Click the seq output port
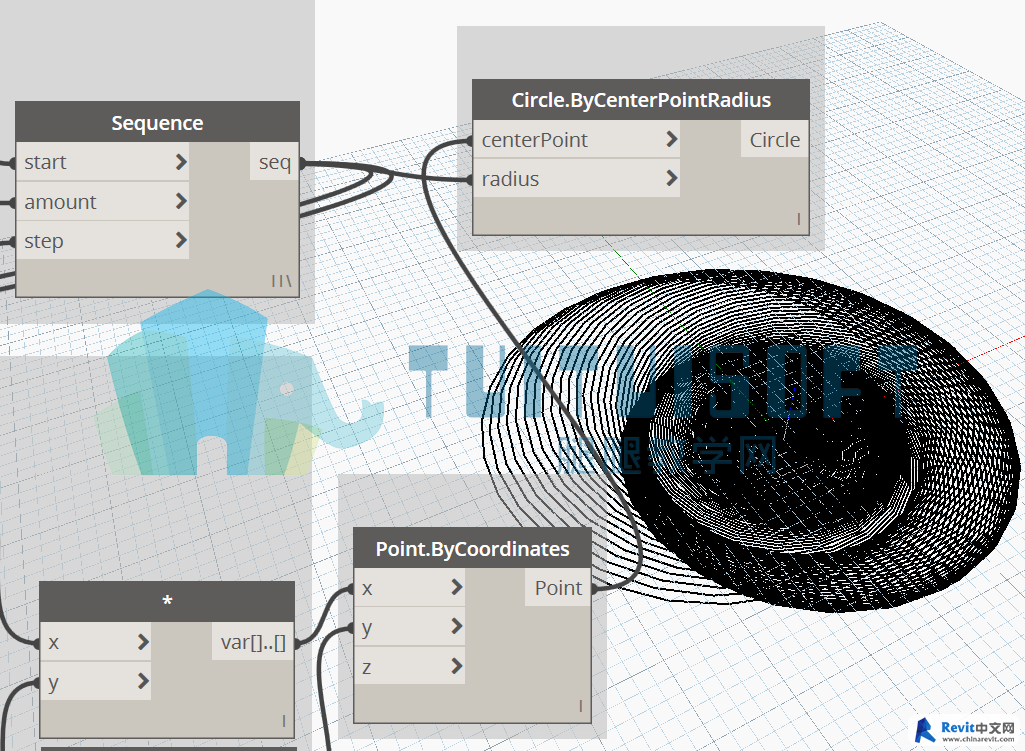The image size is (1025, 751). pos(275,162)
